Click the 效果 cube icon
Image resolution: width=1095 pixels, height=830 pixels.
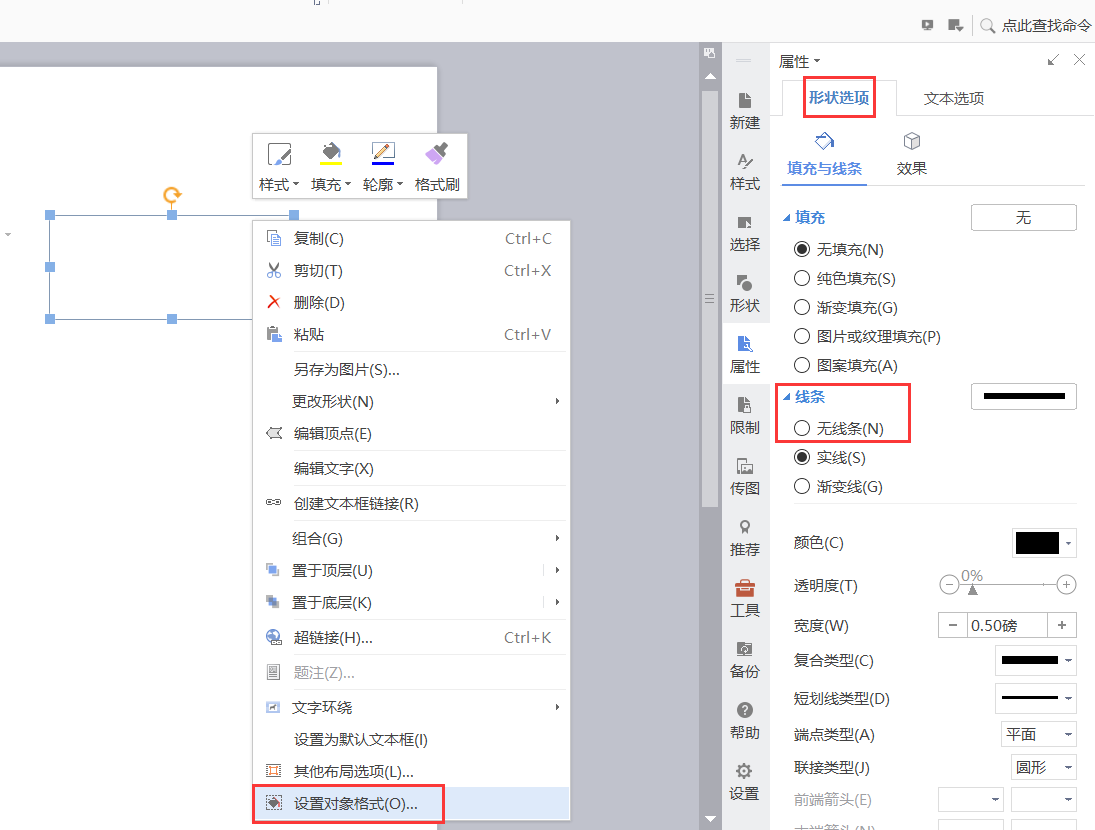pos(911,141)
